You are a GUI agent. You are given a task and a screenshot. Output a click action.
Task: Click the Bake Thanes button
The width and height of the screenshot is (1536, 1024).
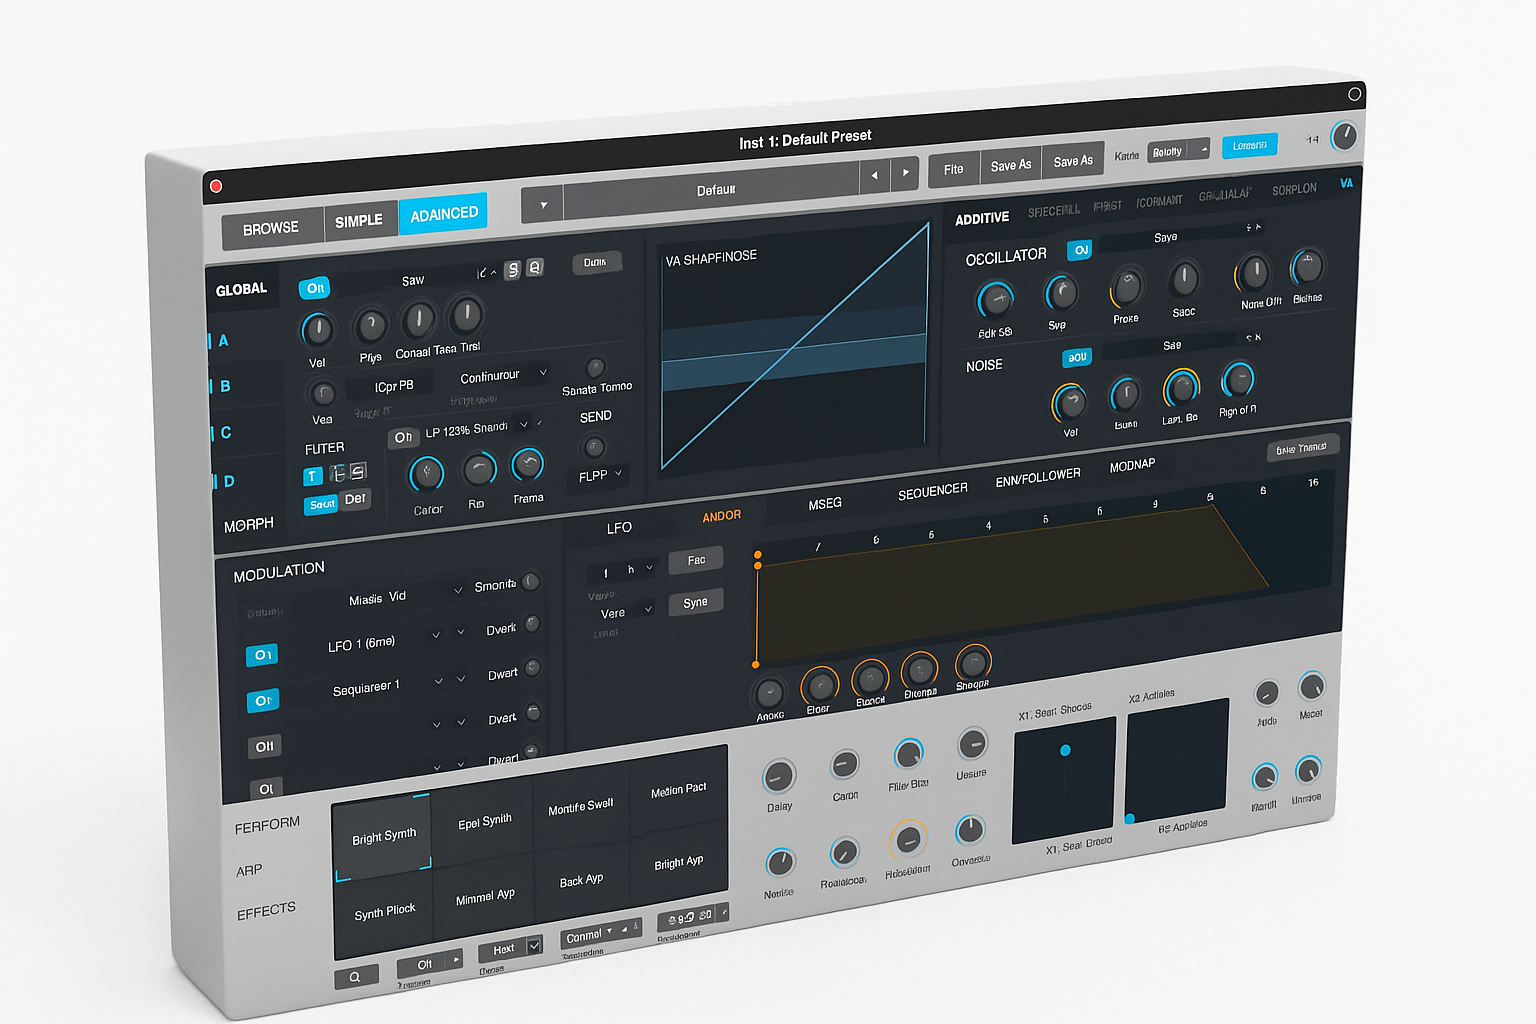1301,448
